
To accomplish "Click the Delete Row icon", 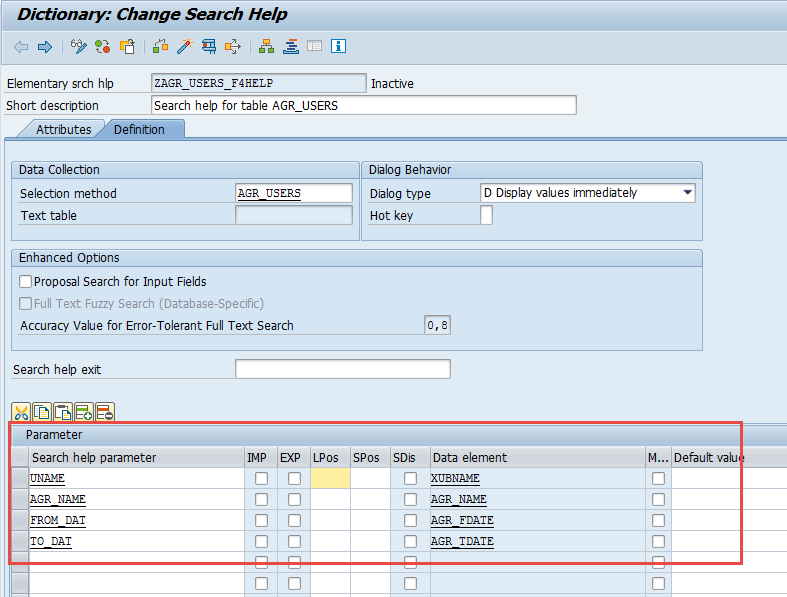I will pyautogui.click(x=105, y=413).
